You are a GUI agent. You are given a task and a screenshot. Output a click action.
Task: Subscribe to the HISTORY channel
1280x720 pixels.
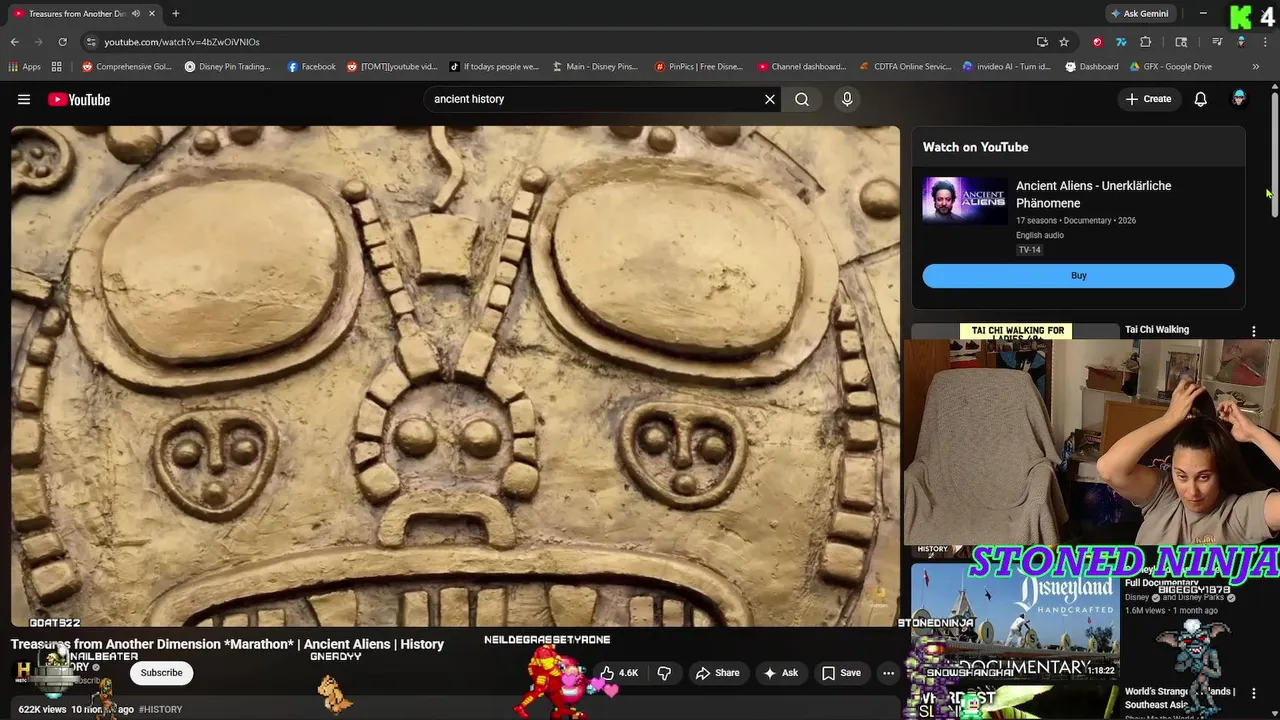[161, 673]
